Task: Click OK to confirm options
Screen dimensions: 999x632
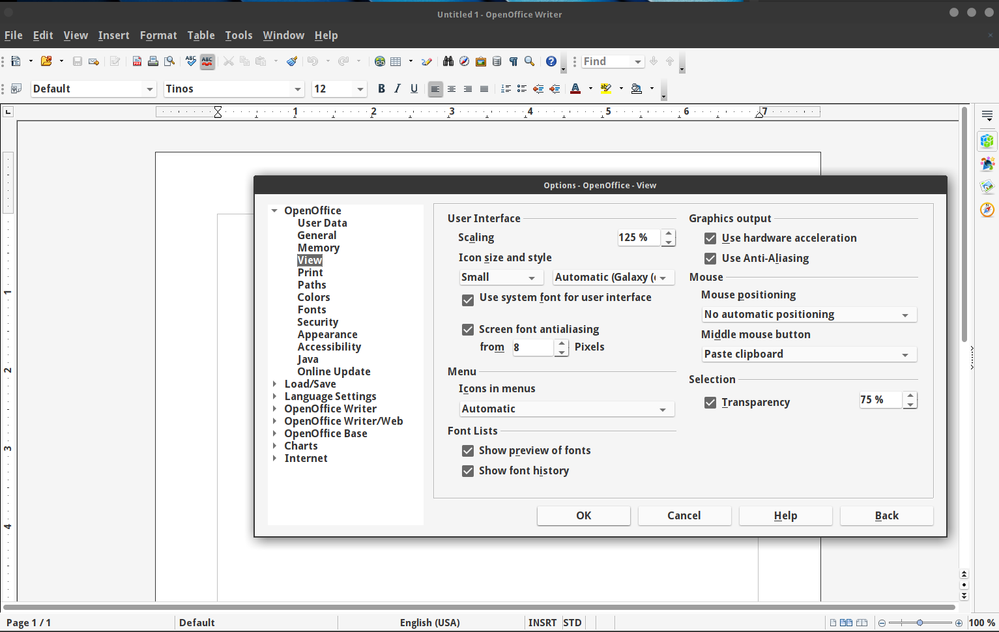Action: 583,515
